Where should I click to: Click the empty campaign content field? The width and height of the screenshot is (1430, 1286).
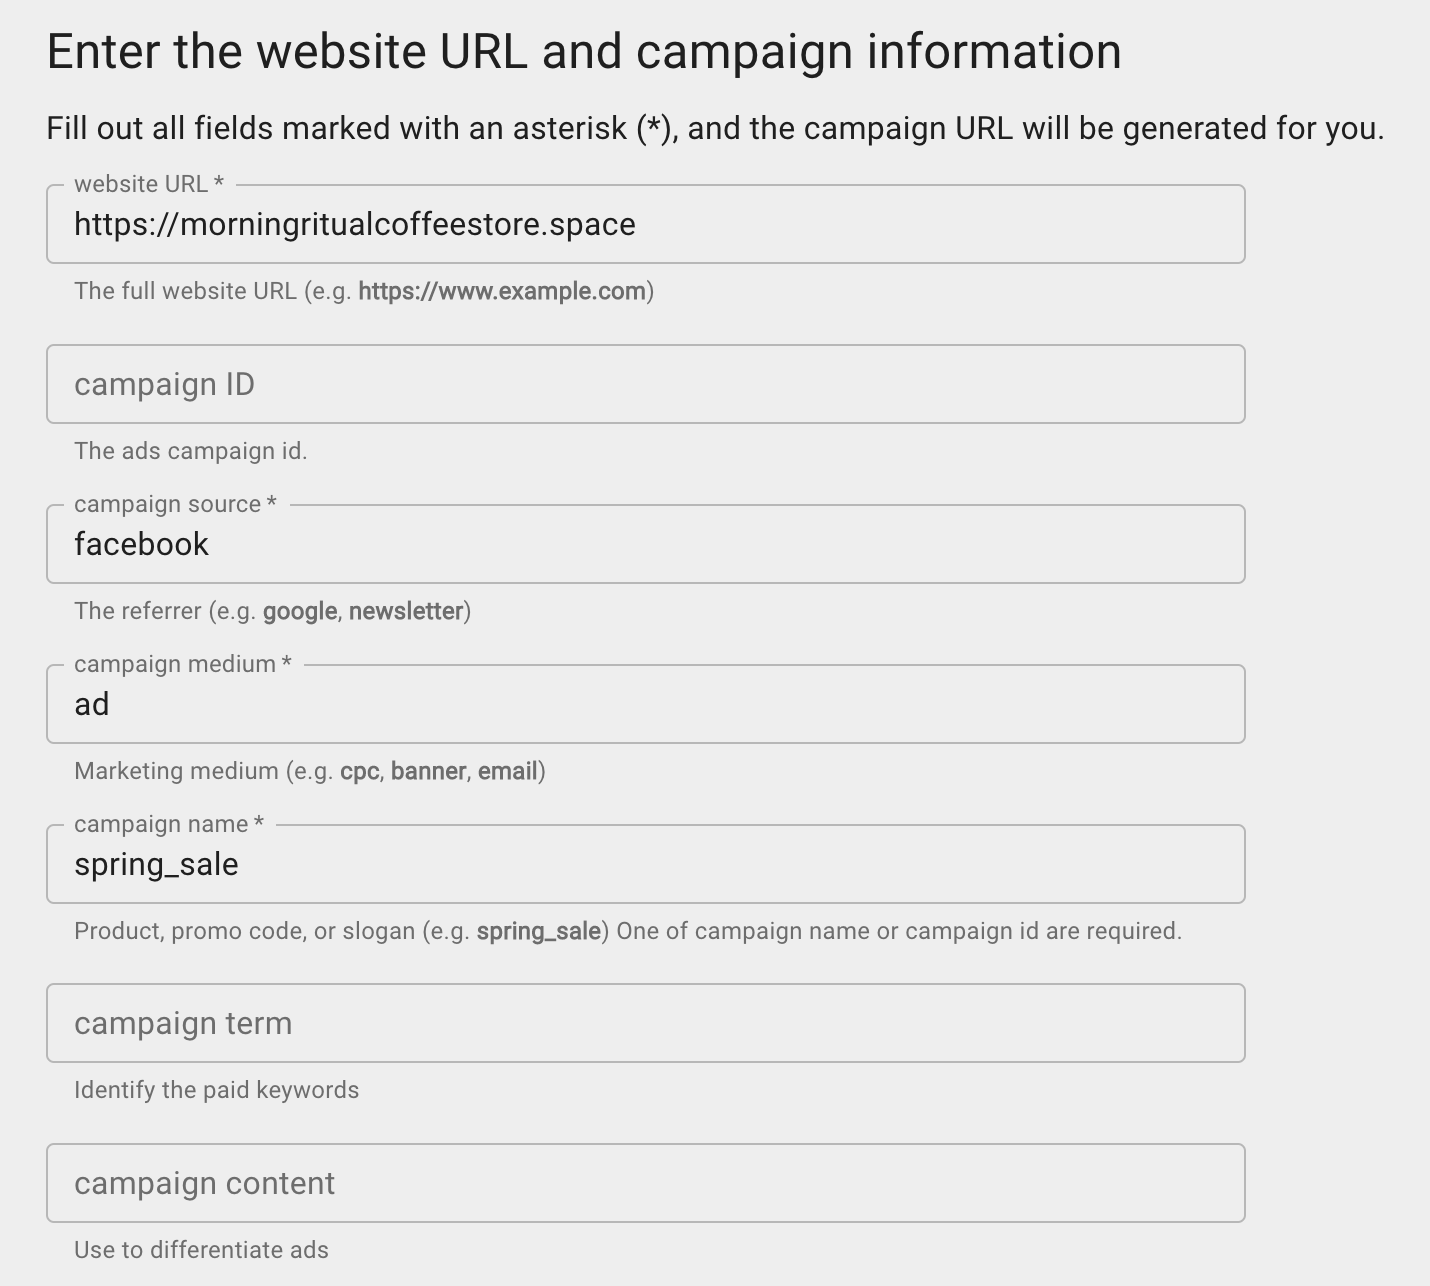(x=645, y=1183)
